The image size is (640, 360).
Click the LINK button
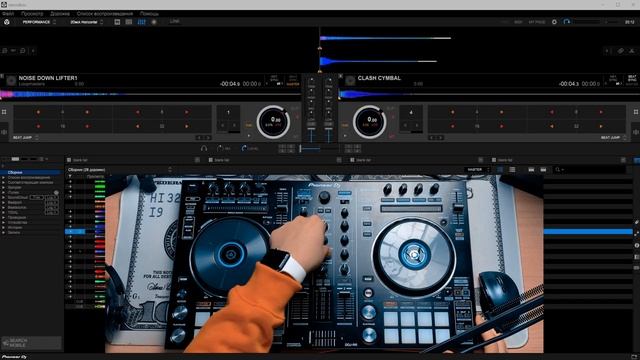coord(175,21)
